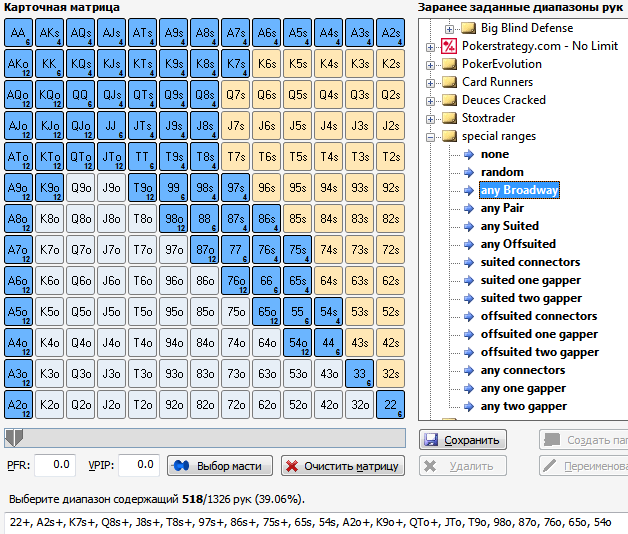Screen dimensions: 628x534
Task: Click the Big Blind Defense folder icon
Action: pyautogui.click(x=468, y=28)
